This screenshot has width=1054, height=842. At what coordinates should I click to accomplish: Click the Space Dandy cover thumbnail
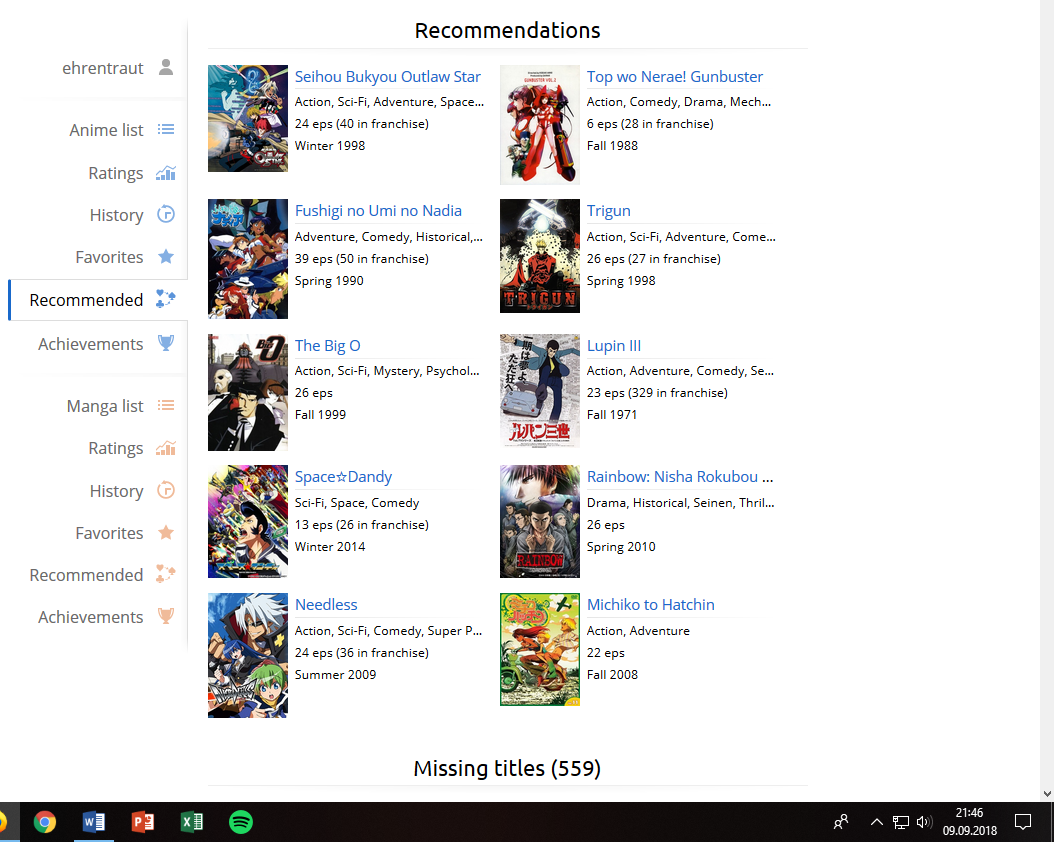247,521
